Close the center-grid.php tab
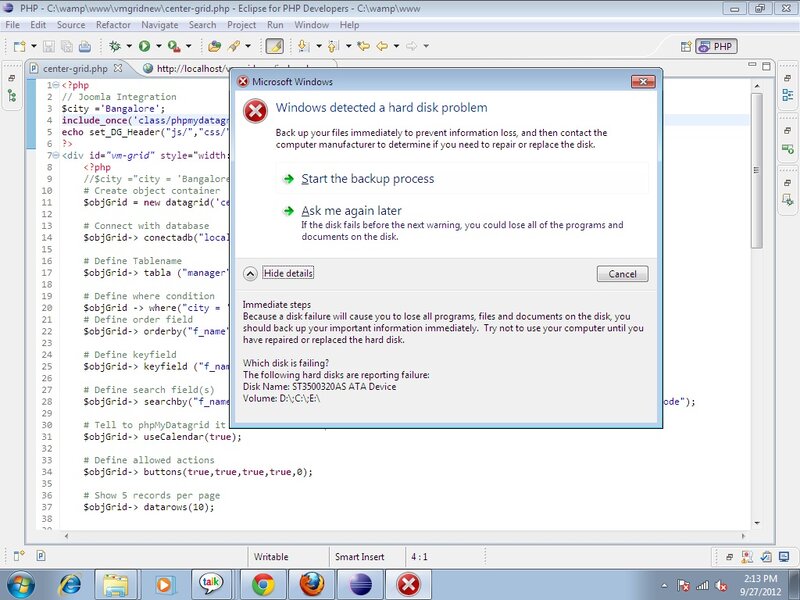The height and width of the screenshot is (600, 800). pyautogui.click(x=118, y=68)
